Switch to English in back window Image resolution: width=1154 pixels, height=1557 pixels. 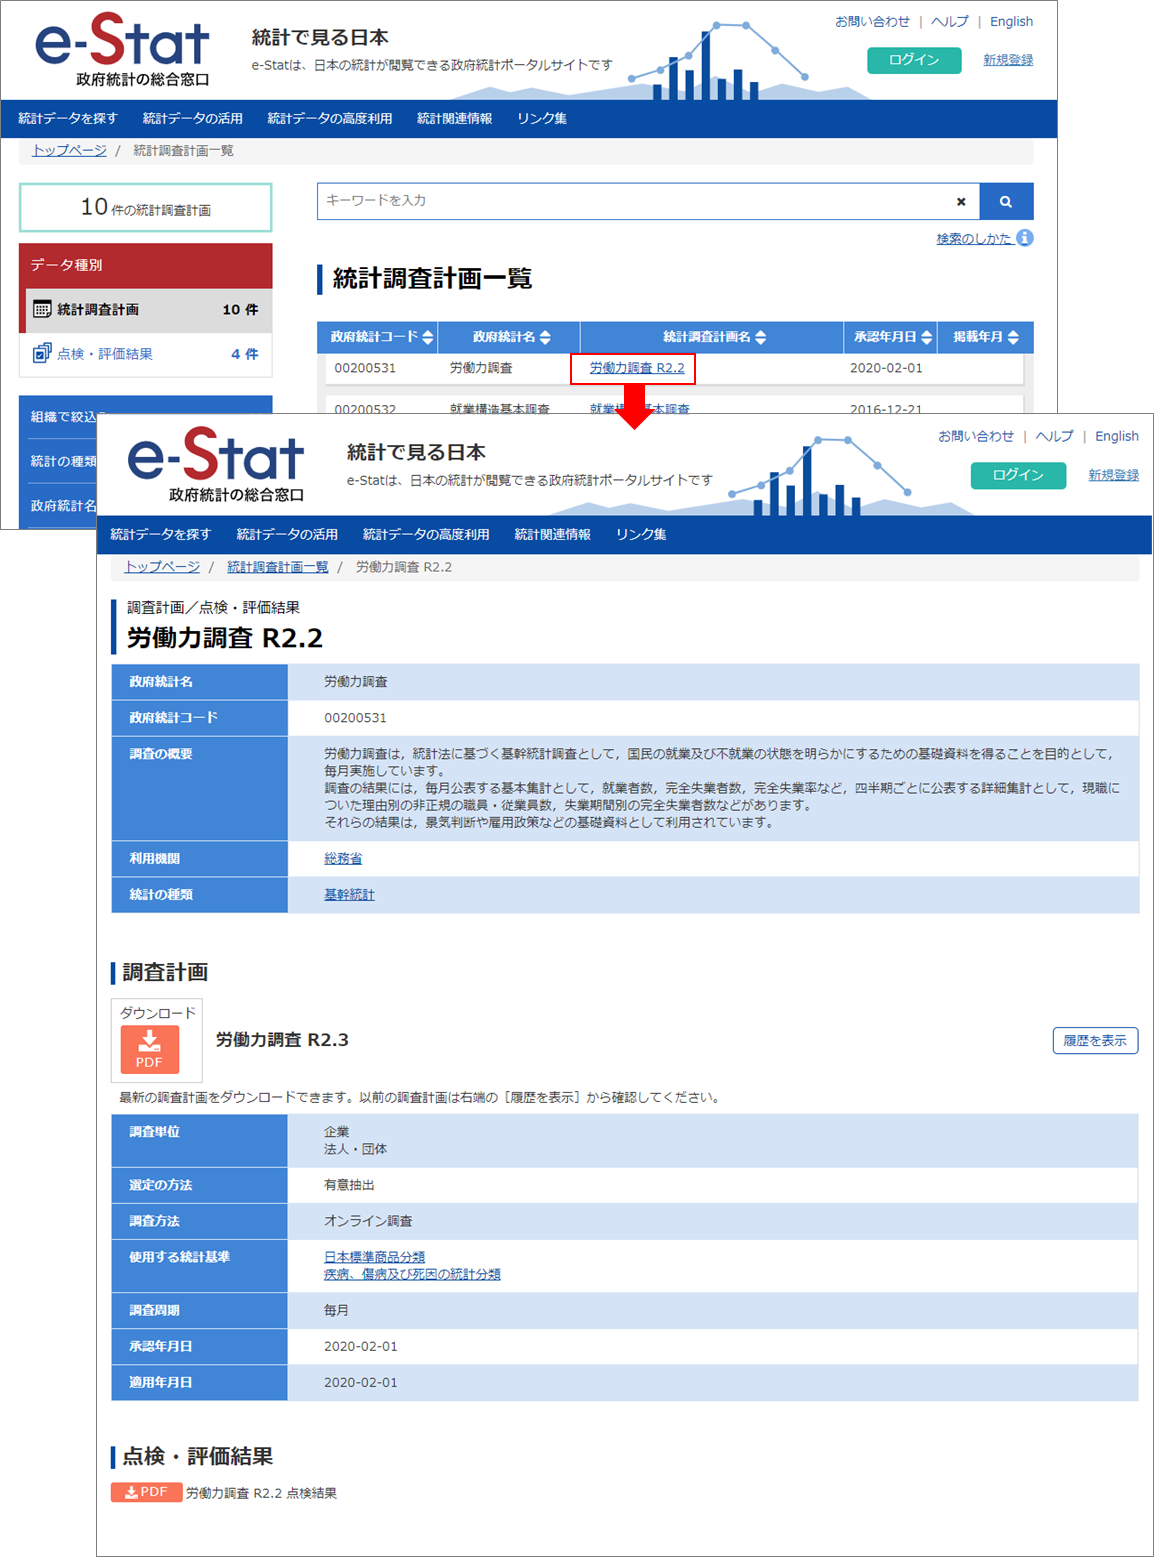point(1011,21)
